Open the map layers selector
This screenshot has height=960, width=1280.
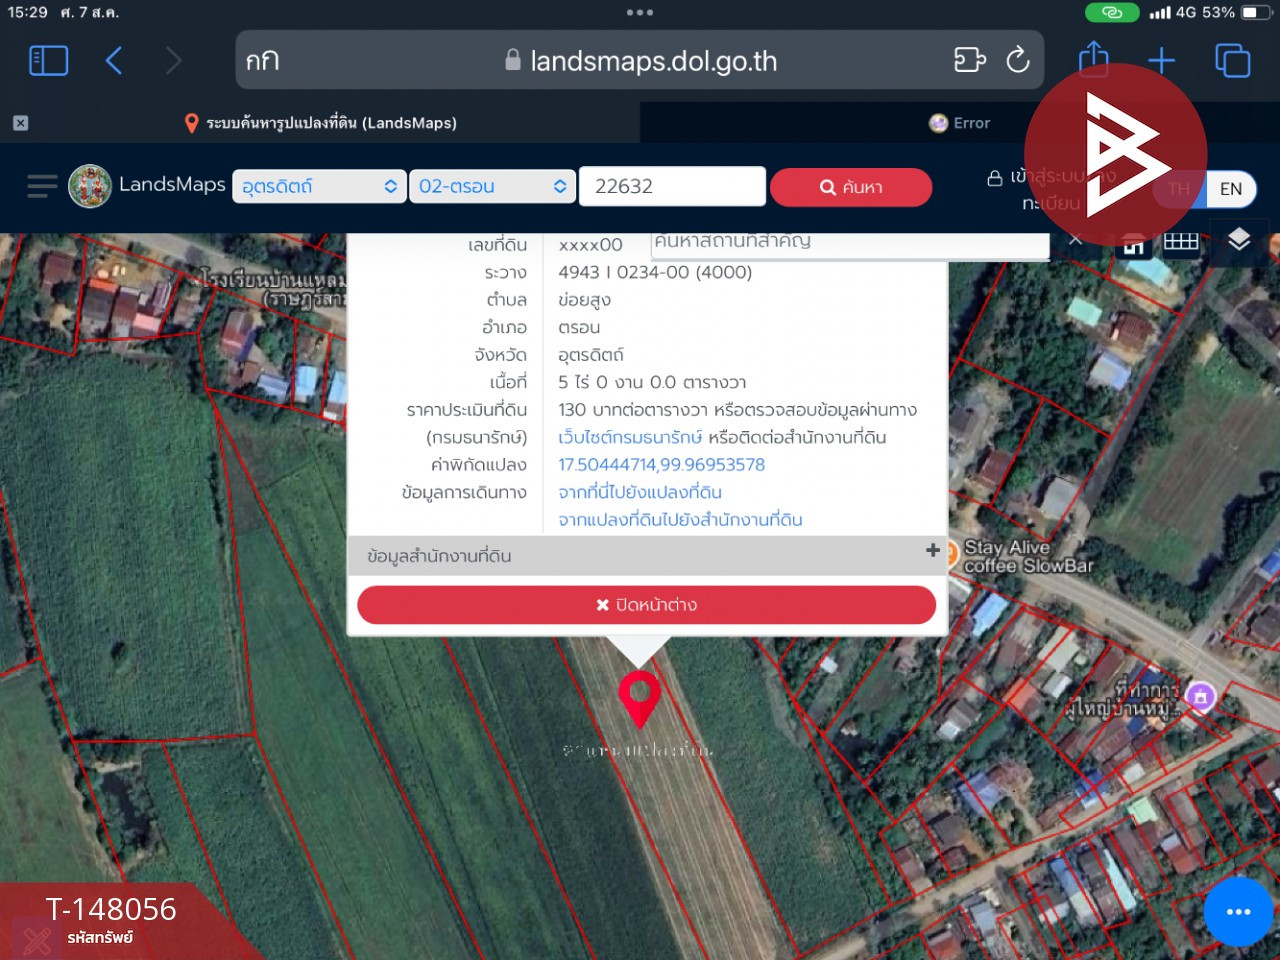1239,240
